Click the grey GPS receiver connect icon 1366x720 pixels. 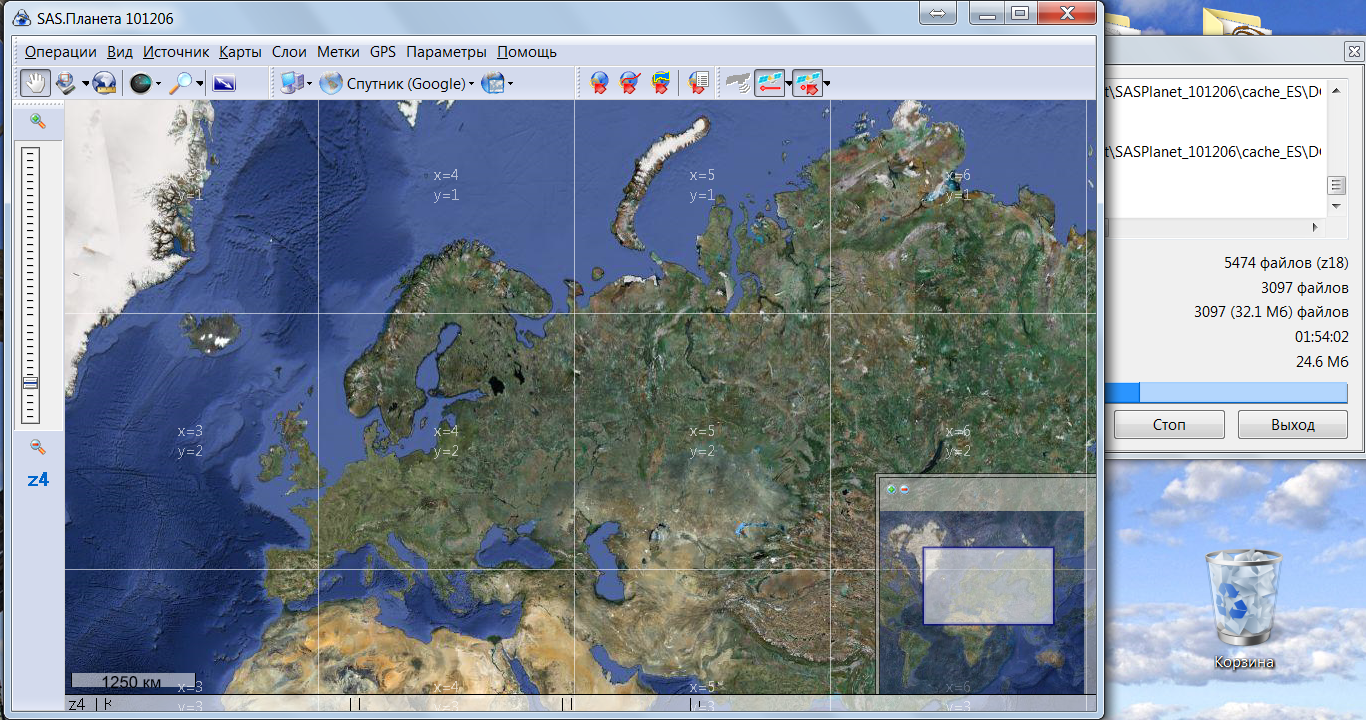(x=736, y=84)
